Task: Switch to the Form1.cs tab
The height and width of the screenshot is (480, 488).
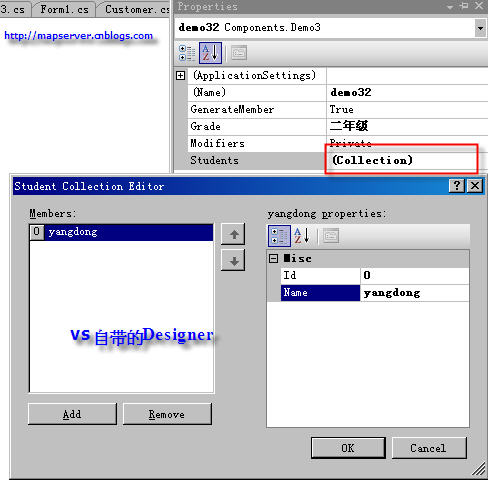Action: (x=64, y=9)
